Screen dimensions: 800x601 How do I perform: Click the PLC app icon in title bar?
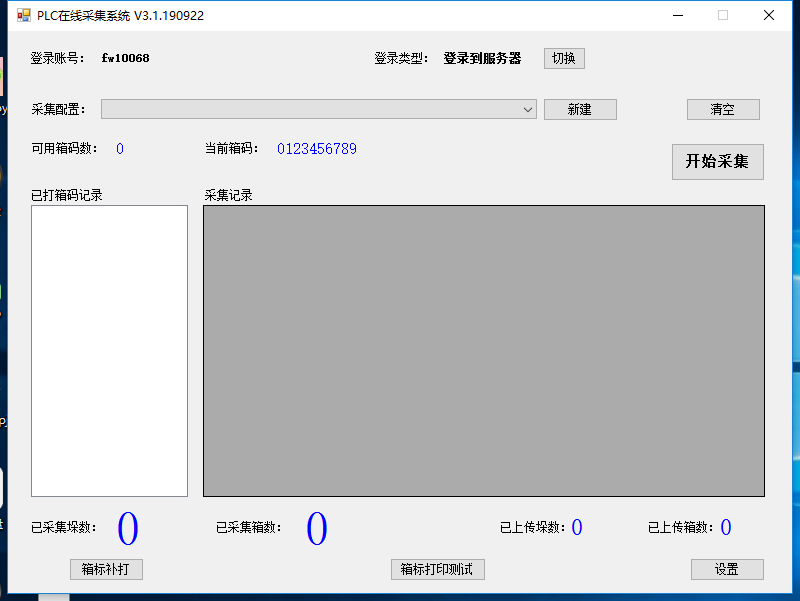click(23, 15)
